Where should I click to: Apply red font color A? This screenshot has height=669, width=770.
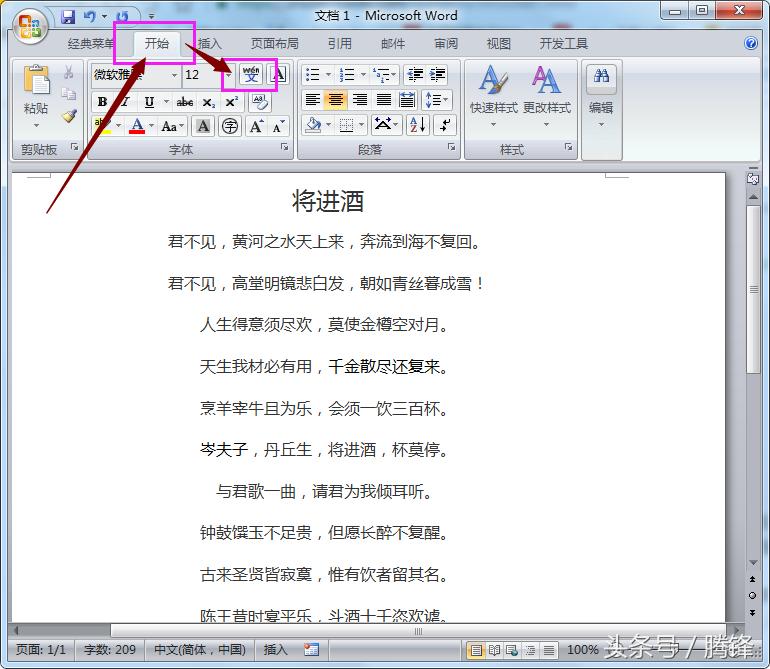click(138, 126)
